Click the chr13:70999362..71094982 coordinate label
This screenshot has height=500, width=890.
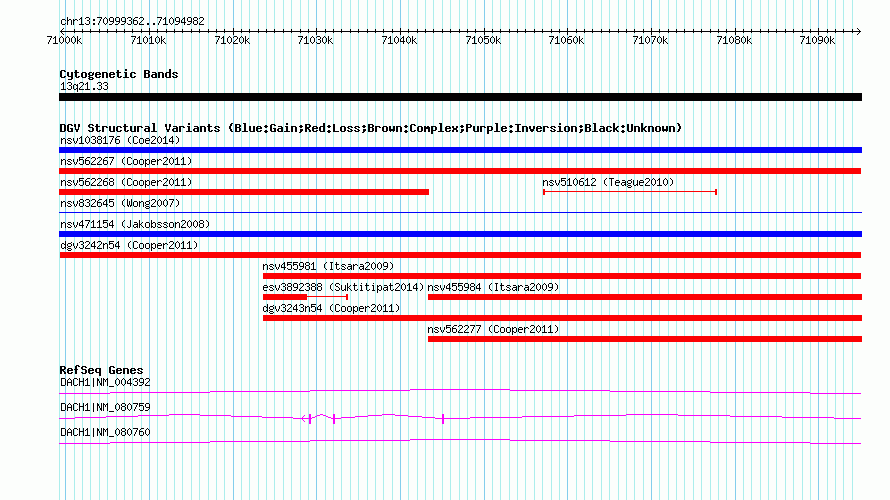click(x=132, y=21)
